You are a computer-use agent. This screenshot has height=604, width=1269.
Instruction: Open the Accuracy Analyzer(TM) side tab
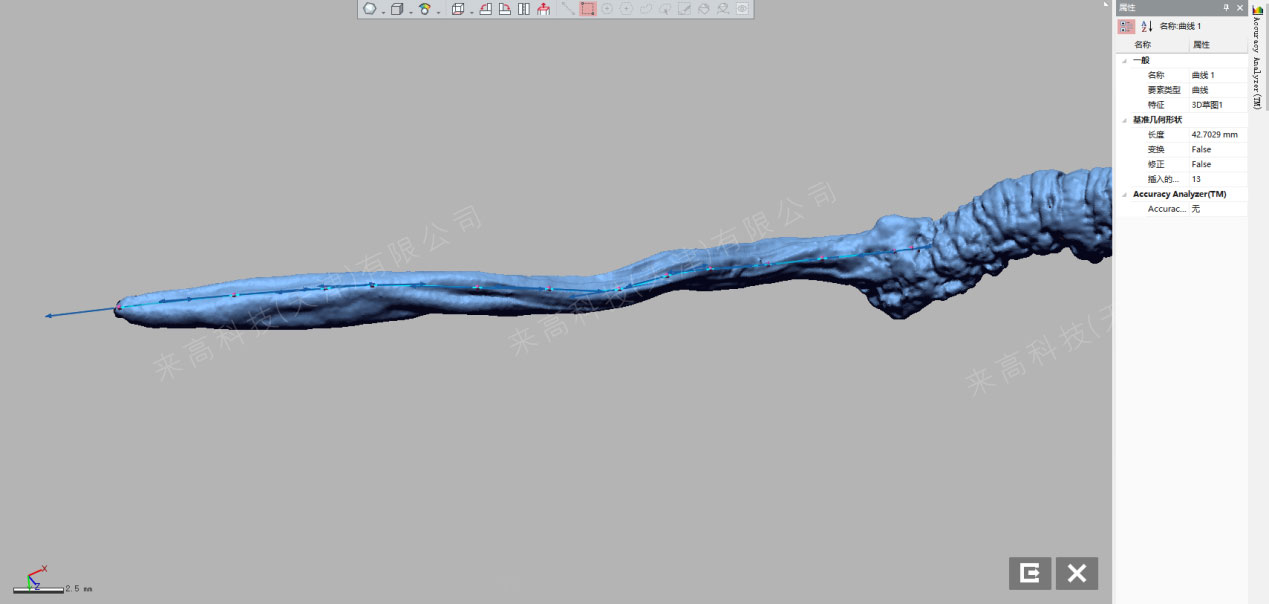(x=1257, y=60)
